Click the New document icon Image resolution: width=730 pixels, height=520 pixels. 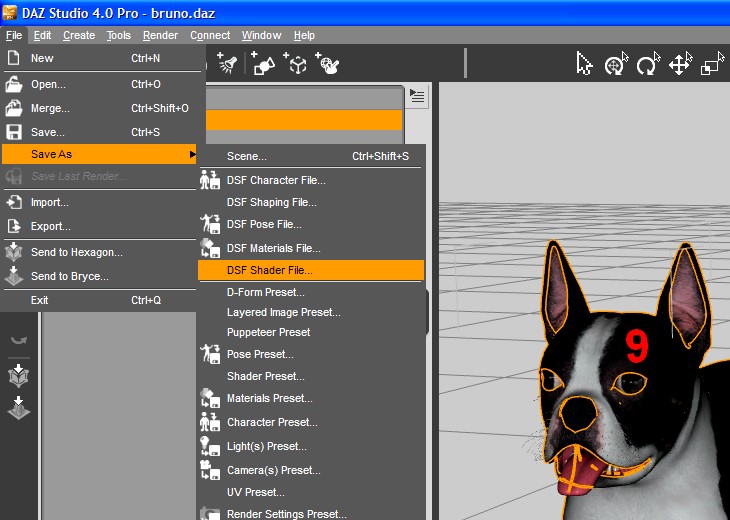[x=14, y=58]
